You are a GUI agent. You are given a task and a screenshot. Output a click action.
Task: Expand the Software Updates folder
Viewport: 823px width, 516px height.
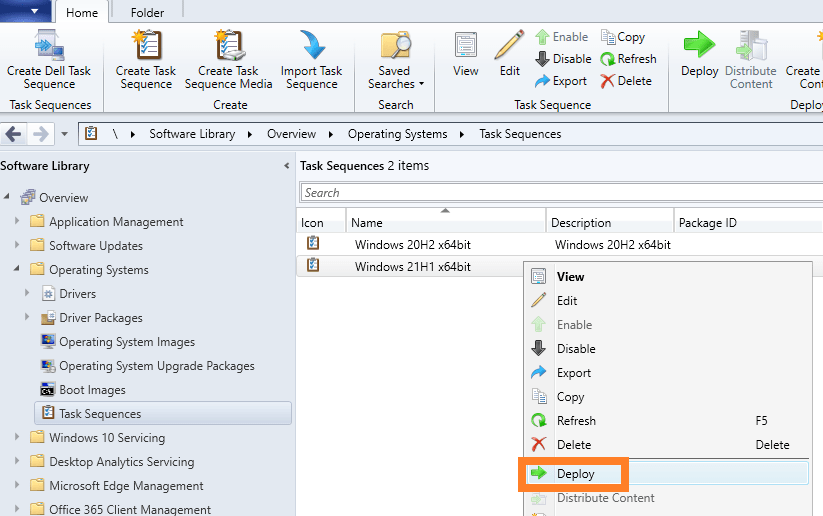[x=17, y=245]
